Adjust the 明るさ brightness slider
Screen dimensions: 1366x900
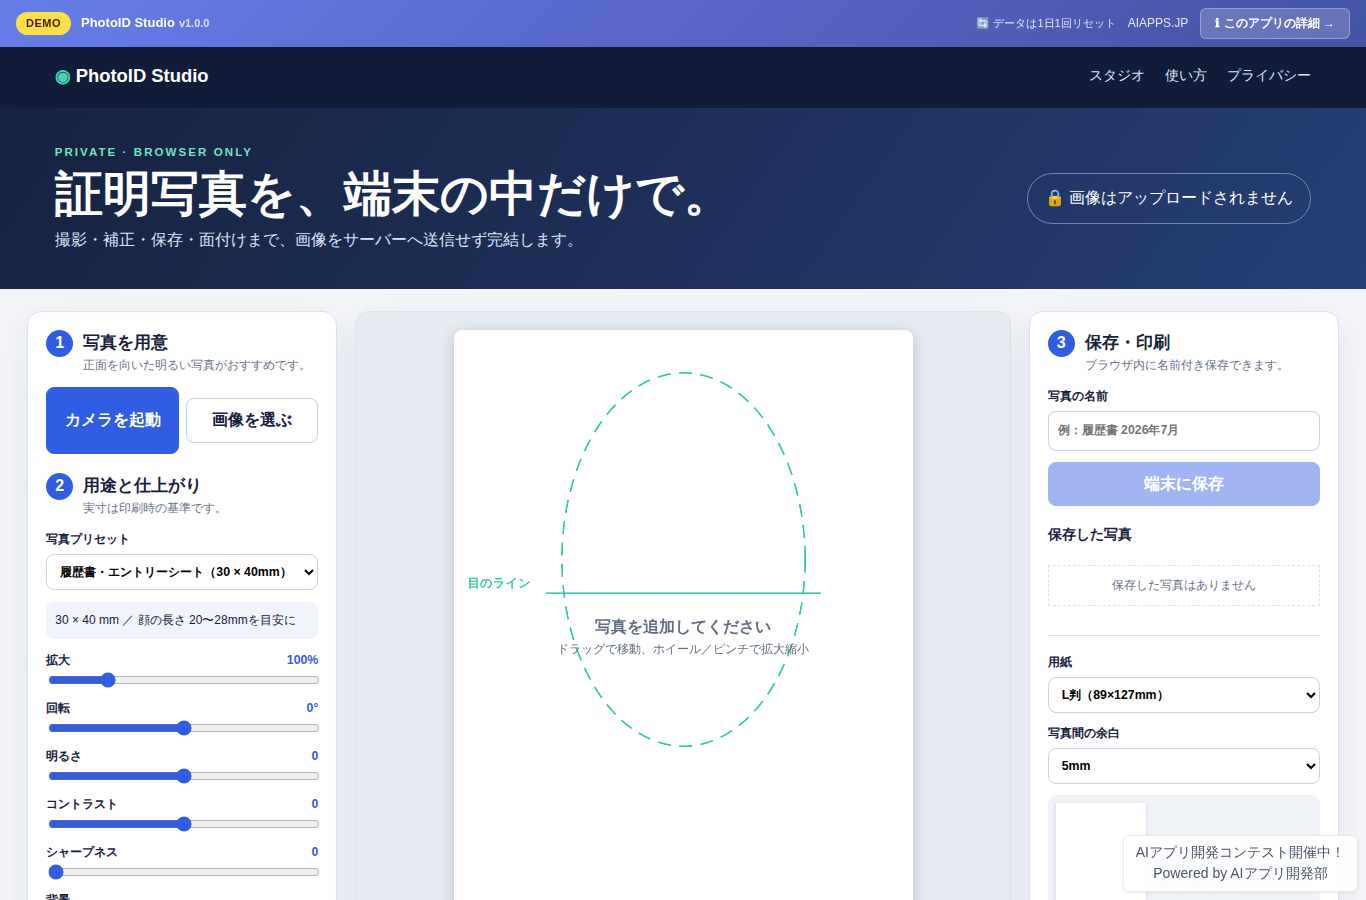(183, 776)
